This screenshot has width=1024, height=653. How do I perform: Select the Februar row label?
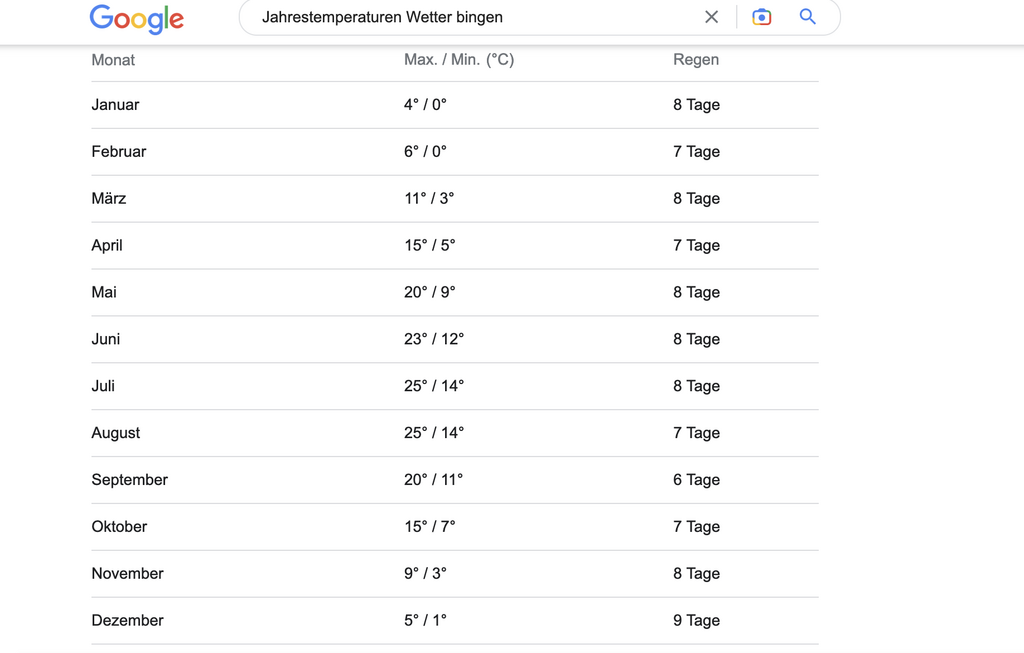(x=119, y=152)
